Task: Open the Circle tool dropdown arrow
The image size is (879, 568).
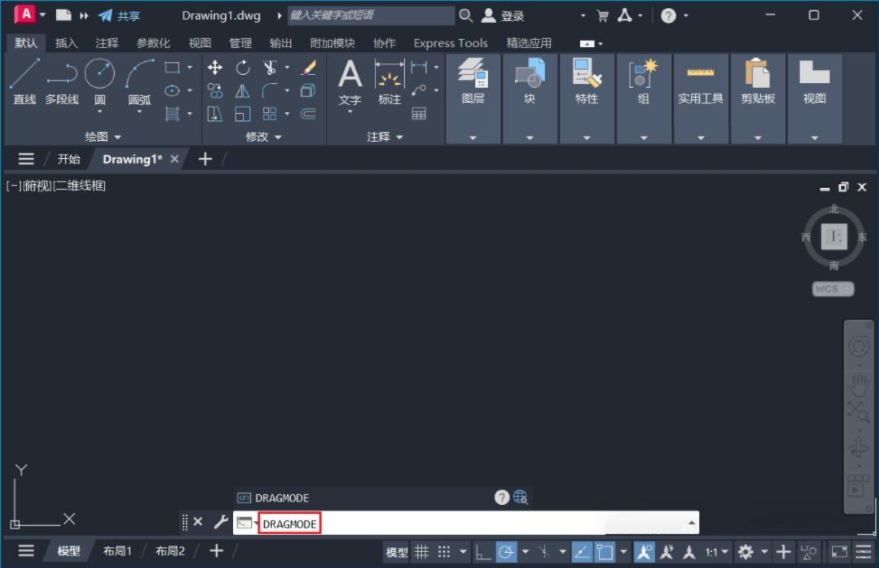Action: pyautogui.click(x=100, y=112)
